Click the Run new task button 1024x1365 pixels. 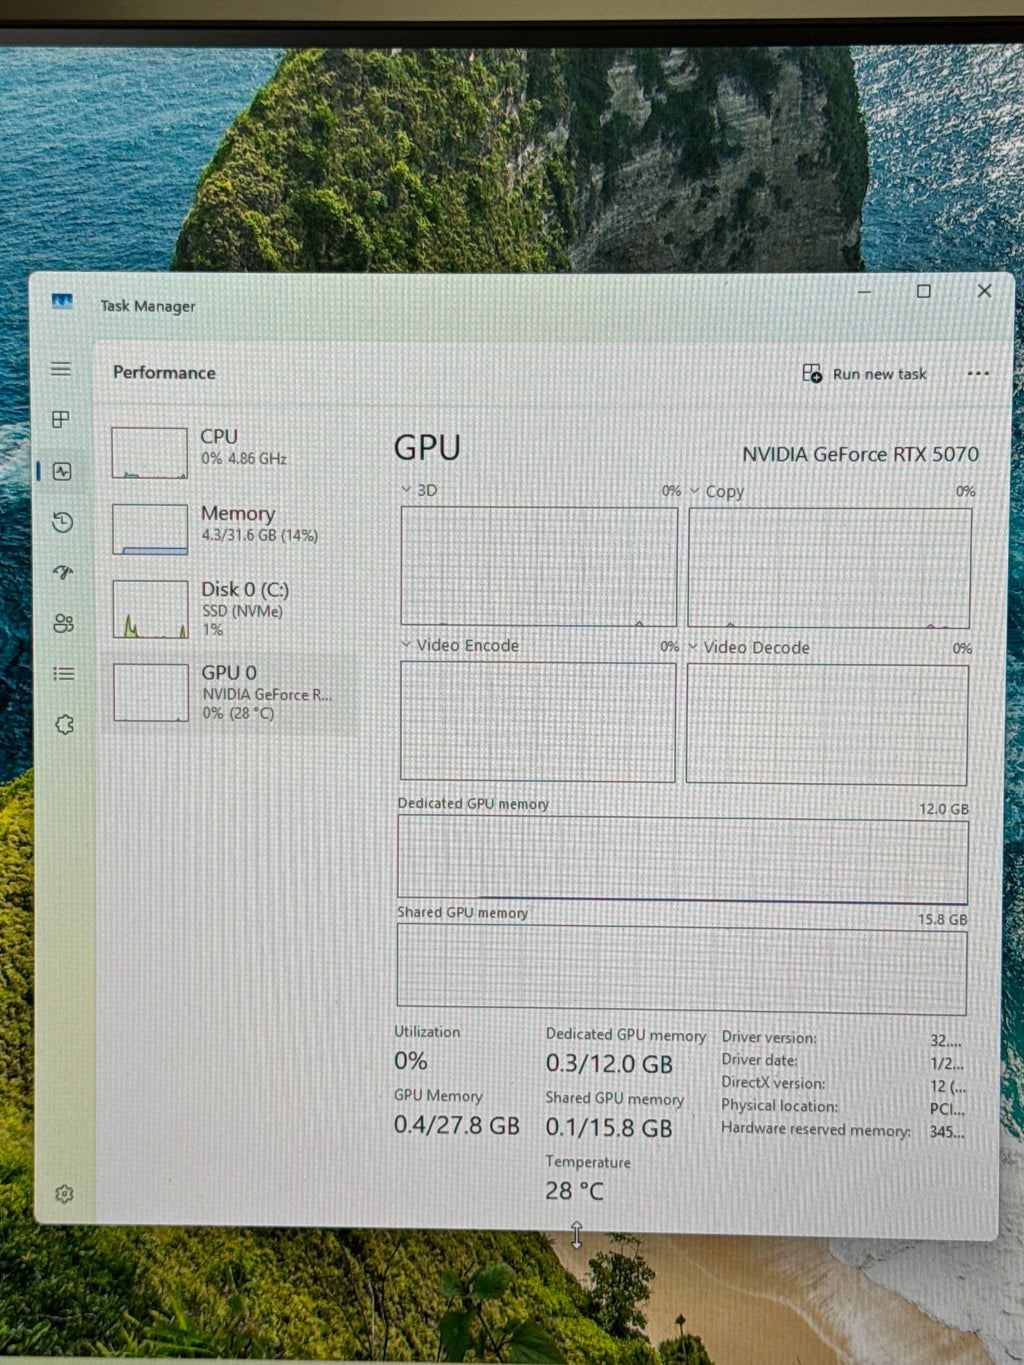865,374
